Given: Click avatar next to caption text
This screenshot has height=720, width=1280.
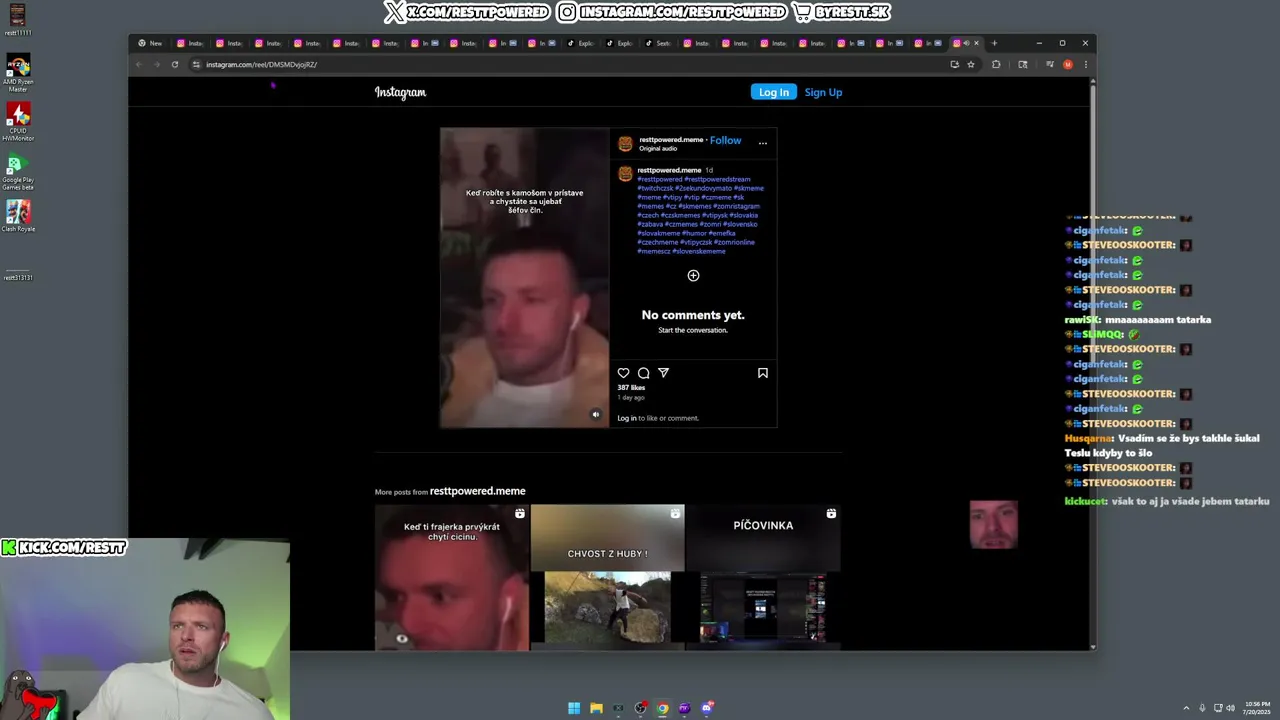Looking at the screenshot, I should pyautogui.click(x=625, y=174).
